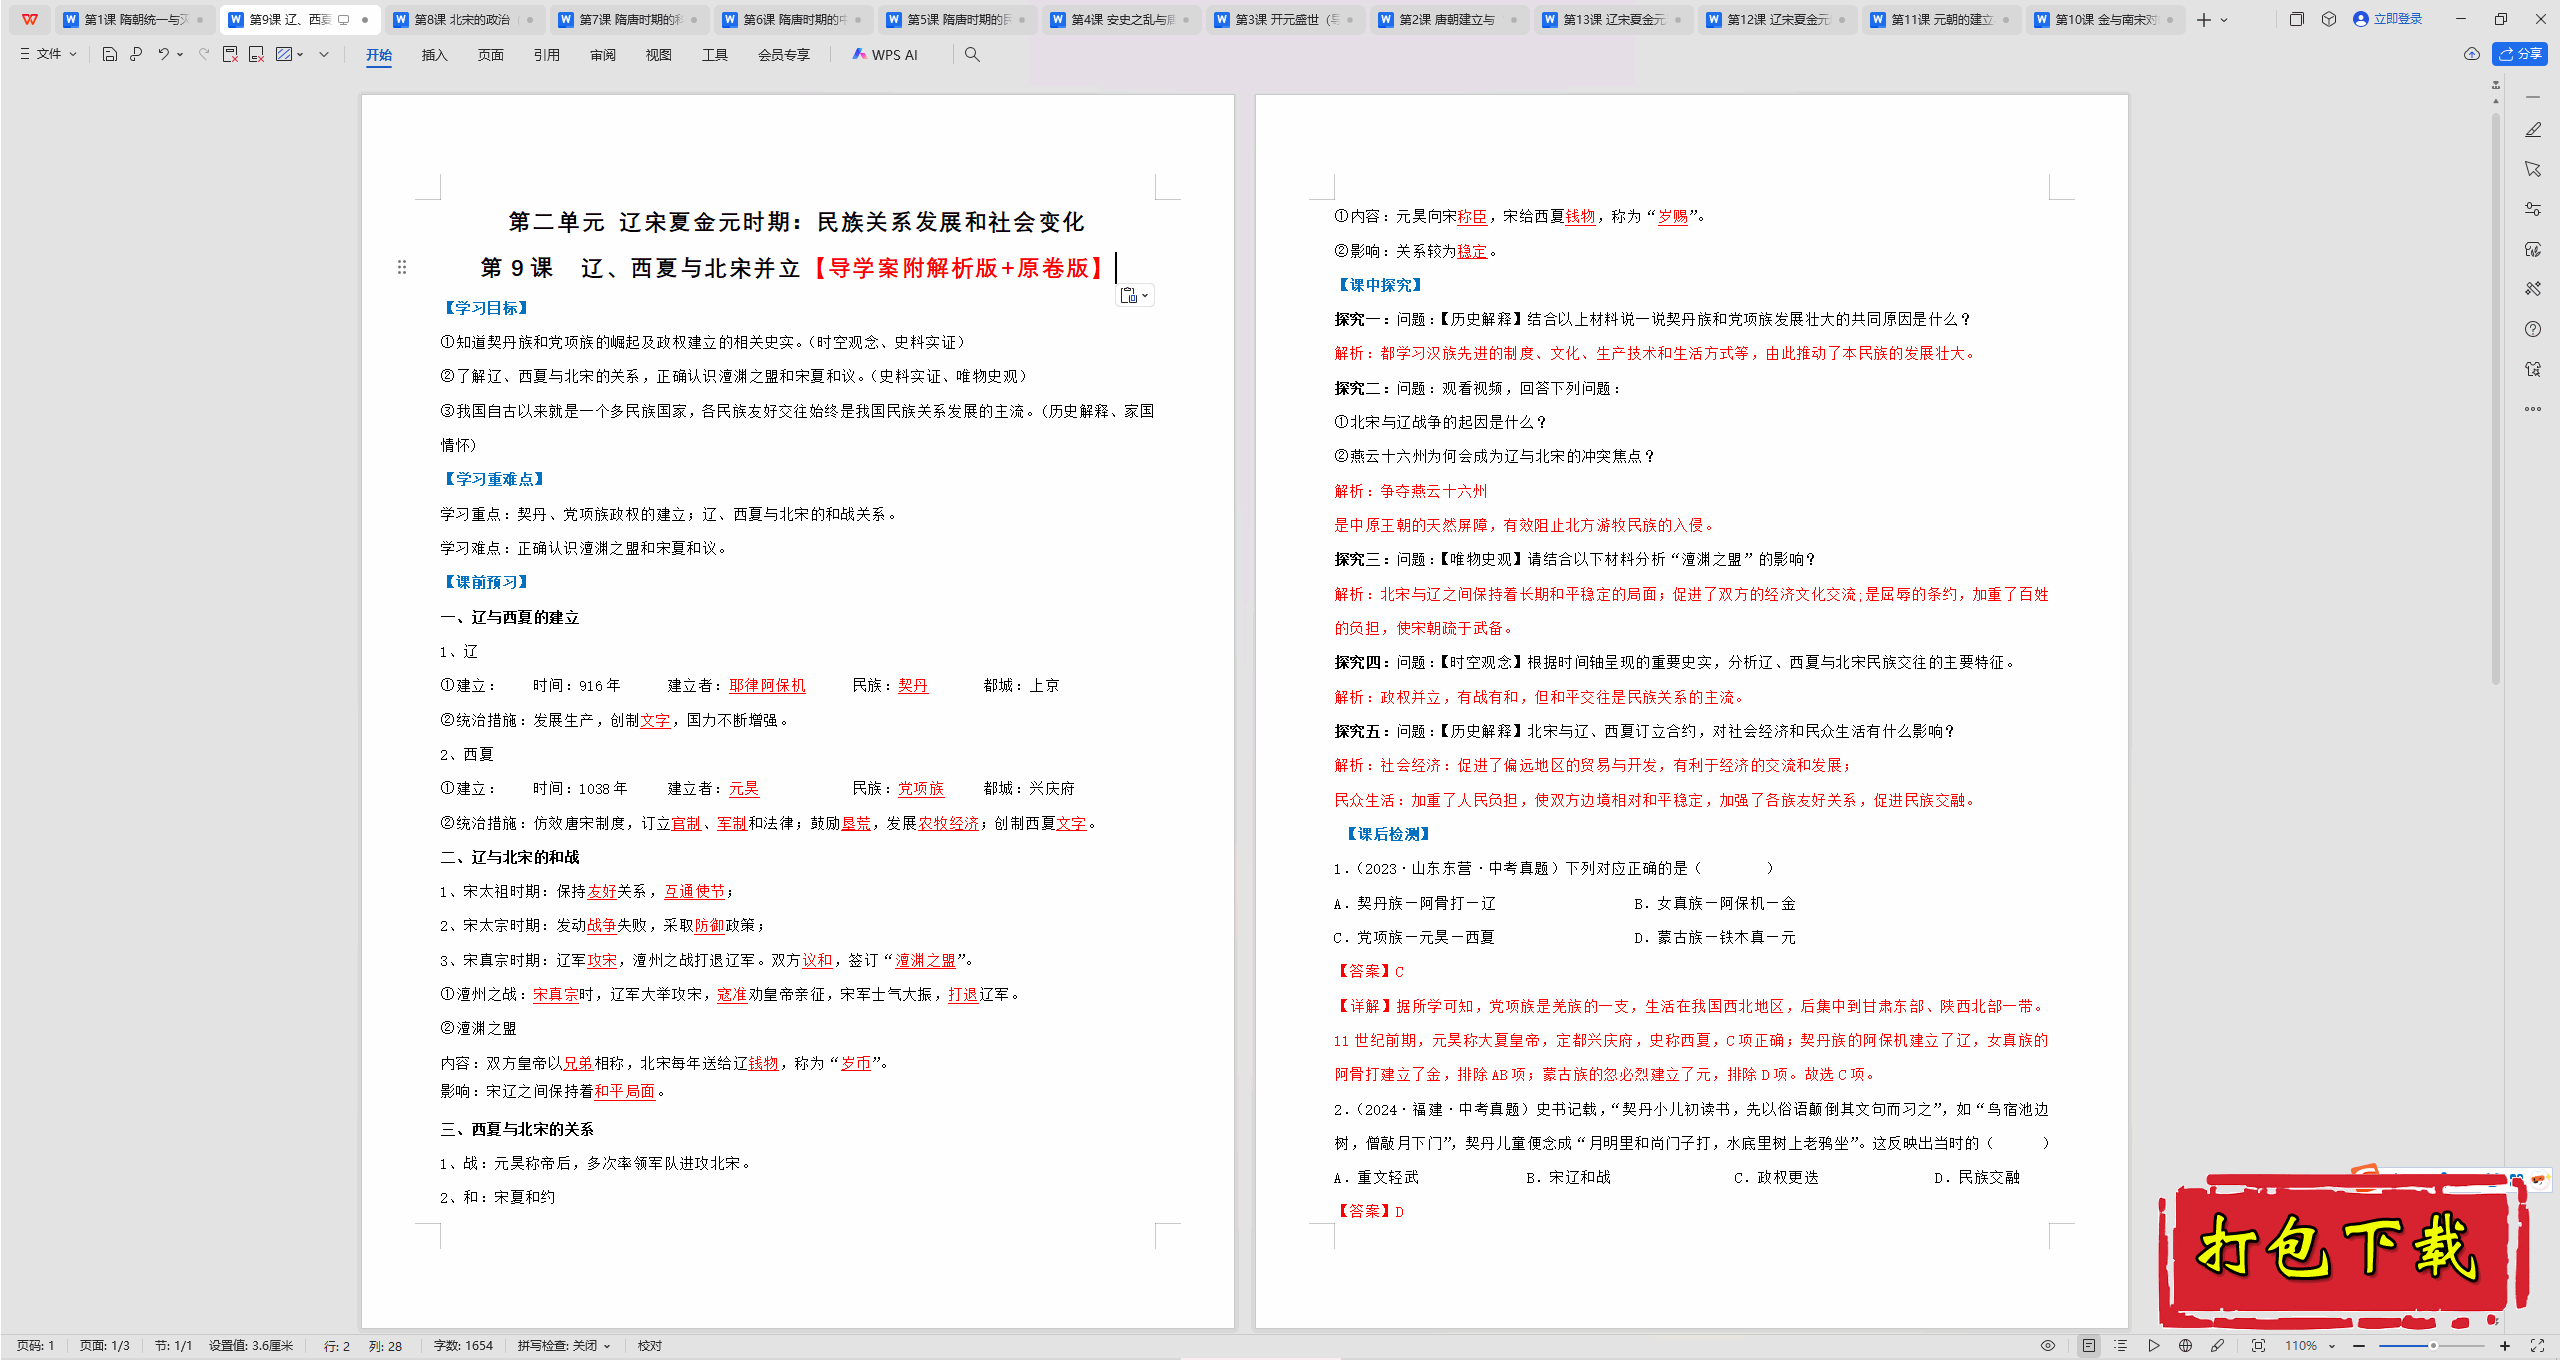The width and height of the screenshot is (2560, 1360).
Task: Click the blue hatched square icon in quick toolbar
Action: point(284,55)
